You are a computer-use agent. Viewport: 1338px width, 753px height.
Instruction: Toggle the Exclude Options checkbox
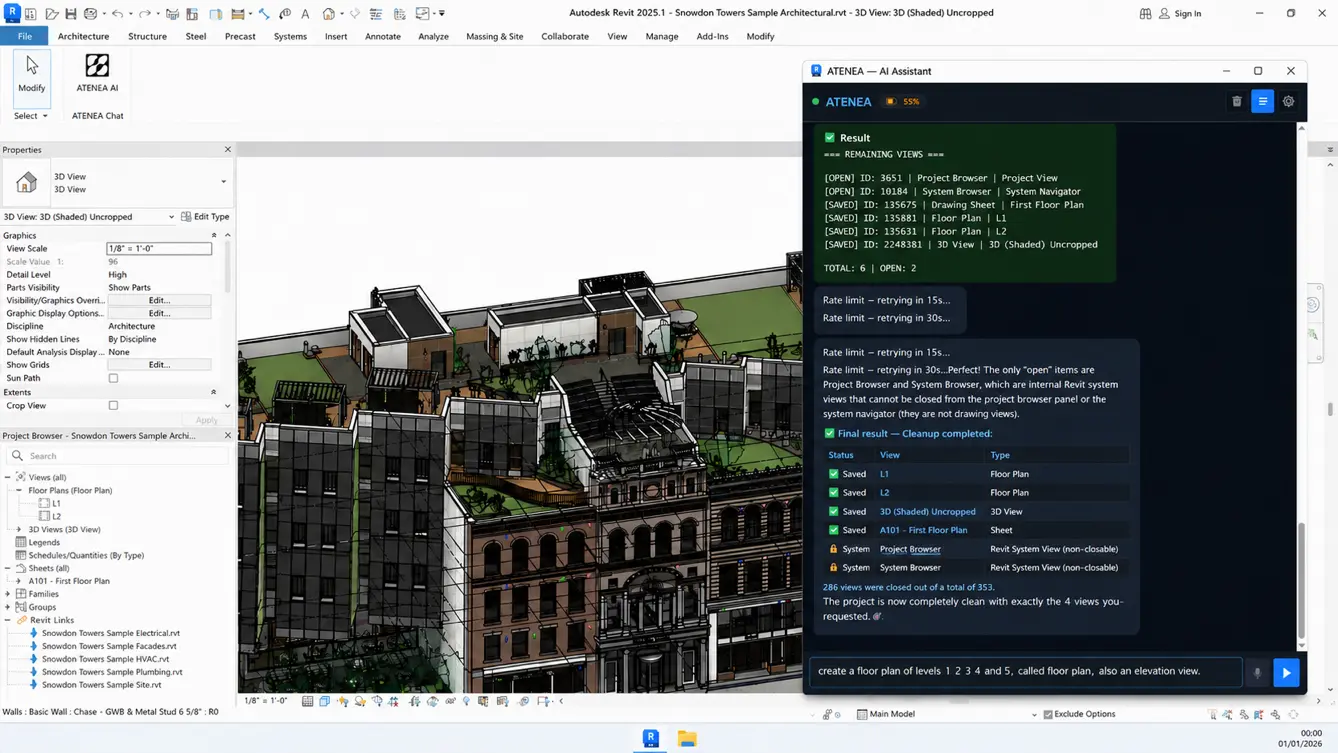click(1048, 714)
